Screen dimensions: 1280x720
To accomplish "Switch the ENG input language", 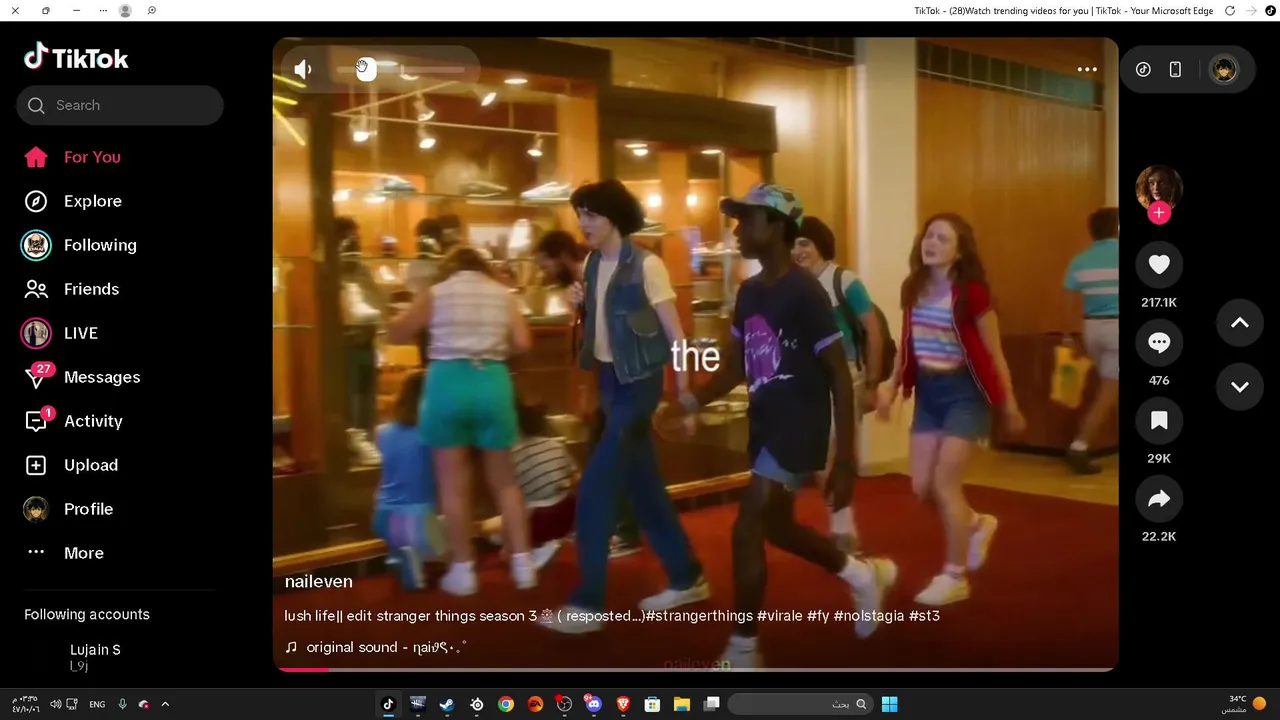I will 97,704.
